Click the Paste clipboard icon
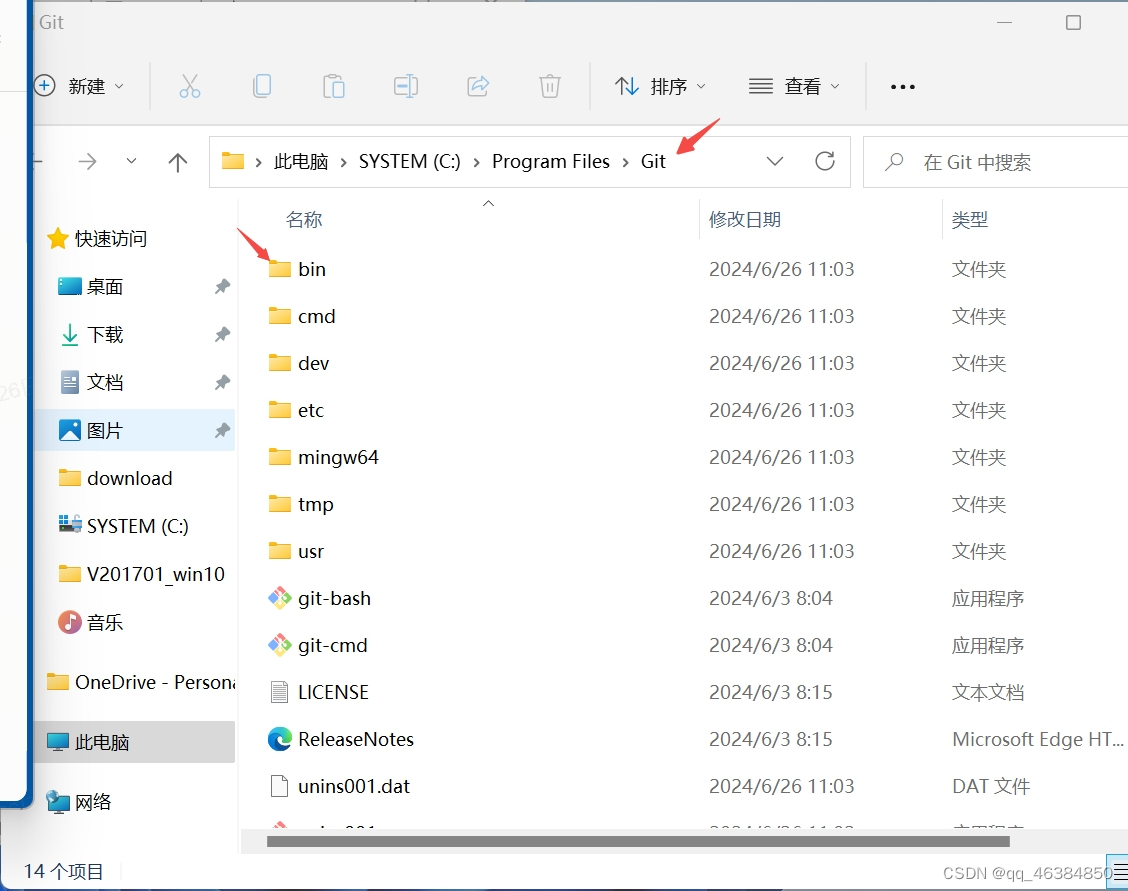 [x=334, y=86]
